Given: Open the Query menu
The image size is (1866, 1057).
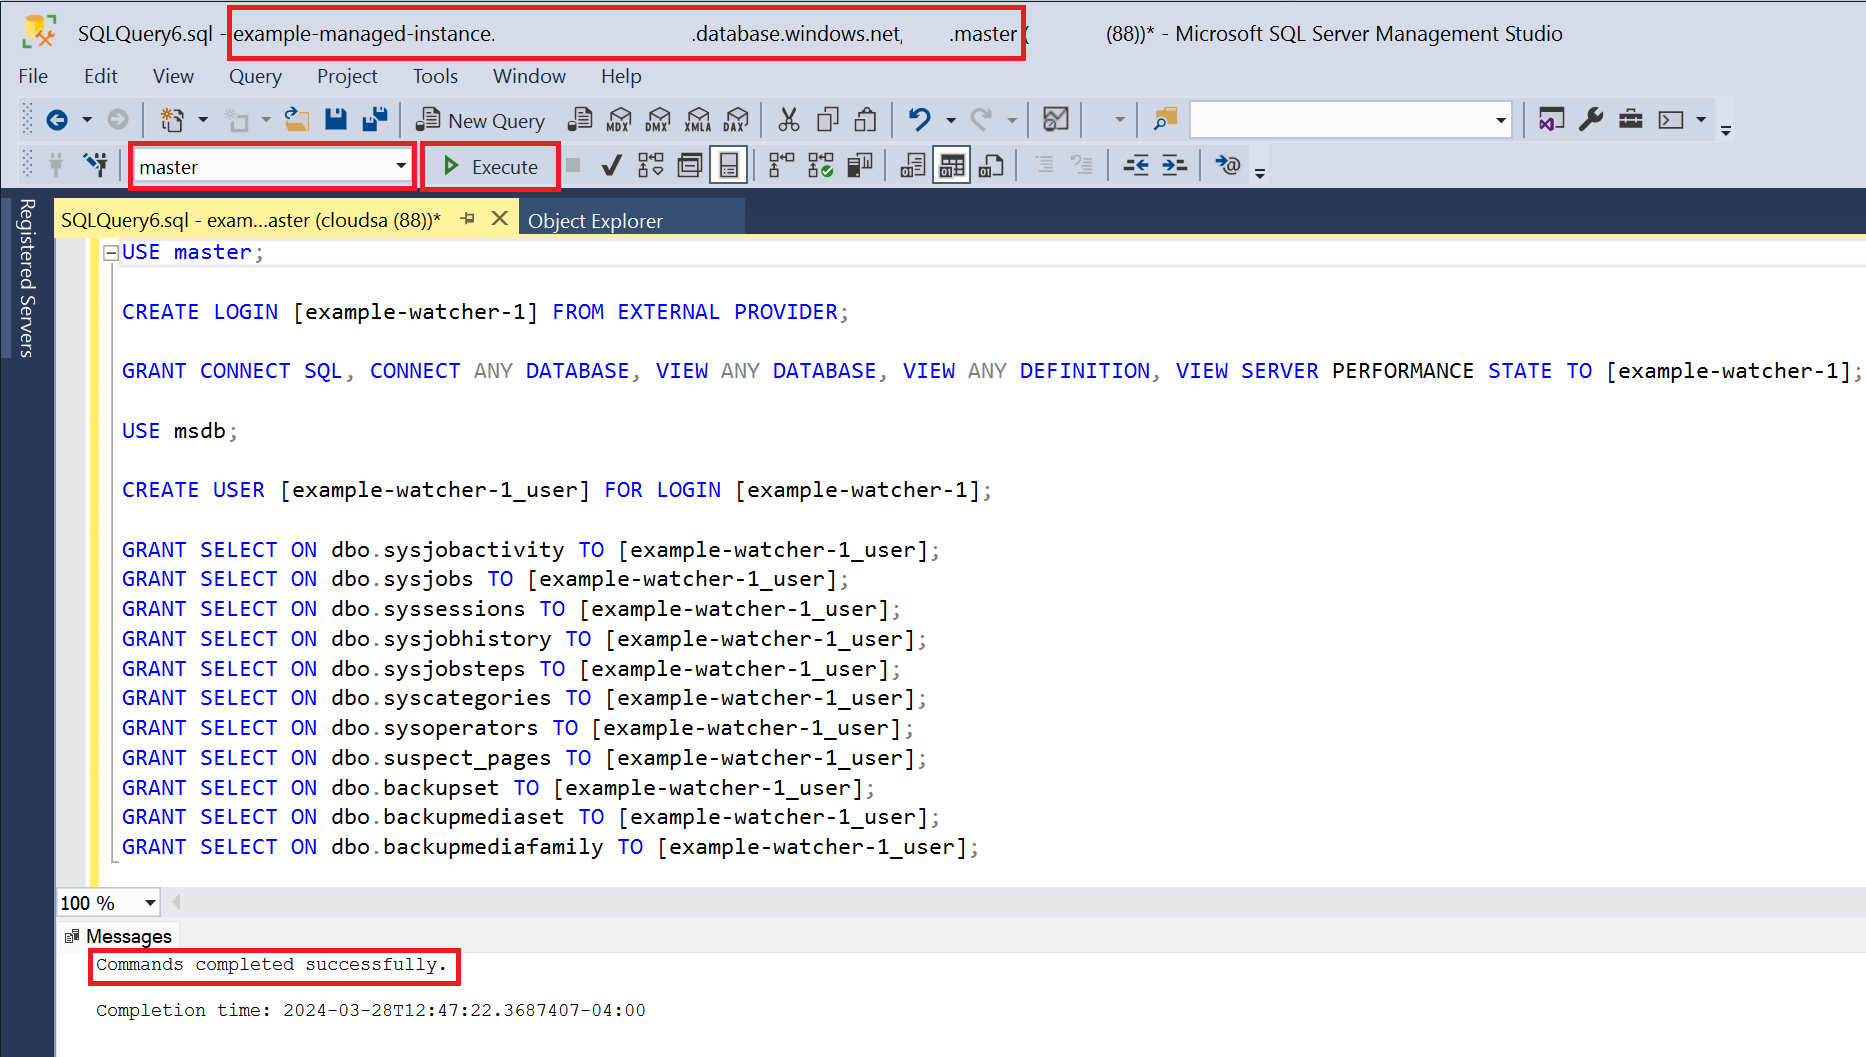Looking at the screenshot, I should (255, 76).
